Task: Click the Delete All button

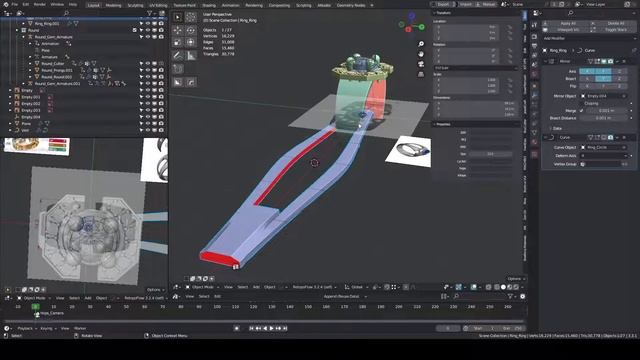Action: (x=612, y=24)
